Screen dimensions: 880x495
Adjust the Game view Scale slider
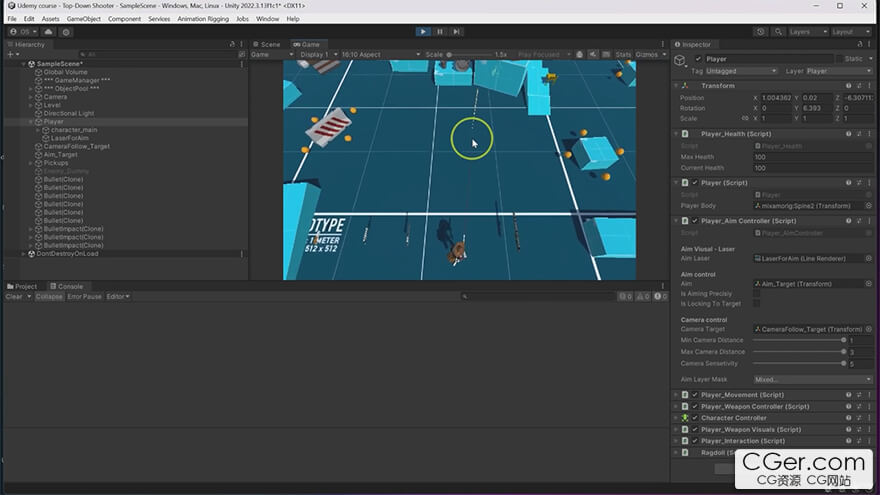[x=469, y=54]
